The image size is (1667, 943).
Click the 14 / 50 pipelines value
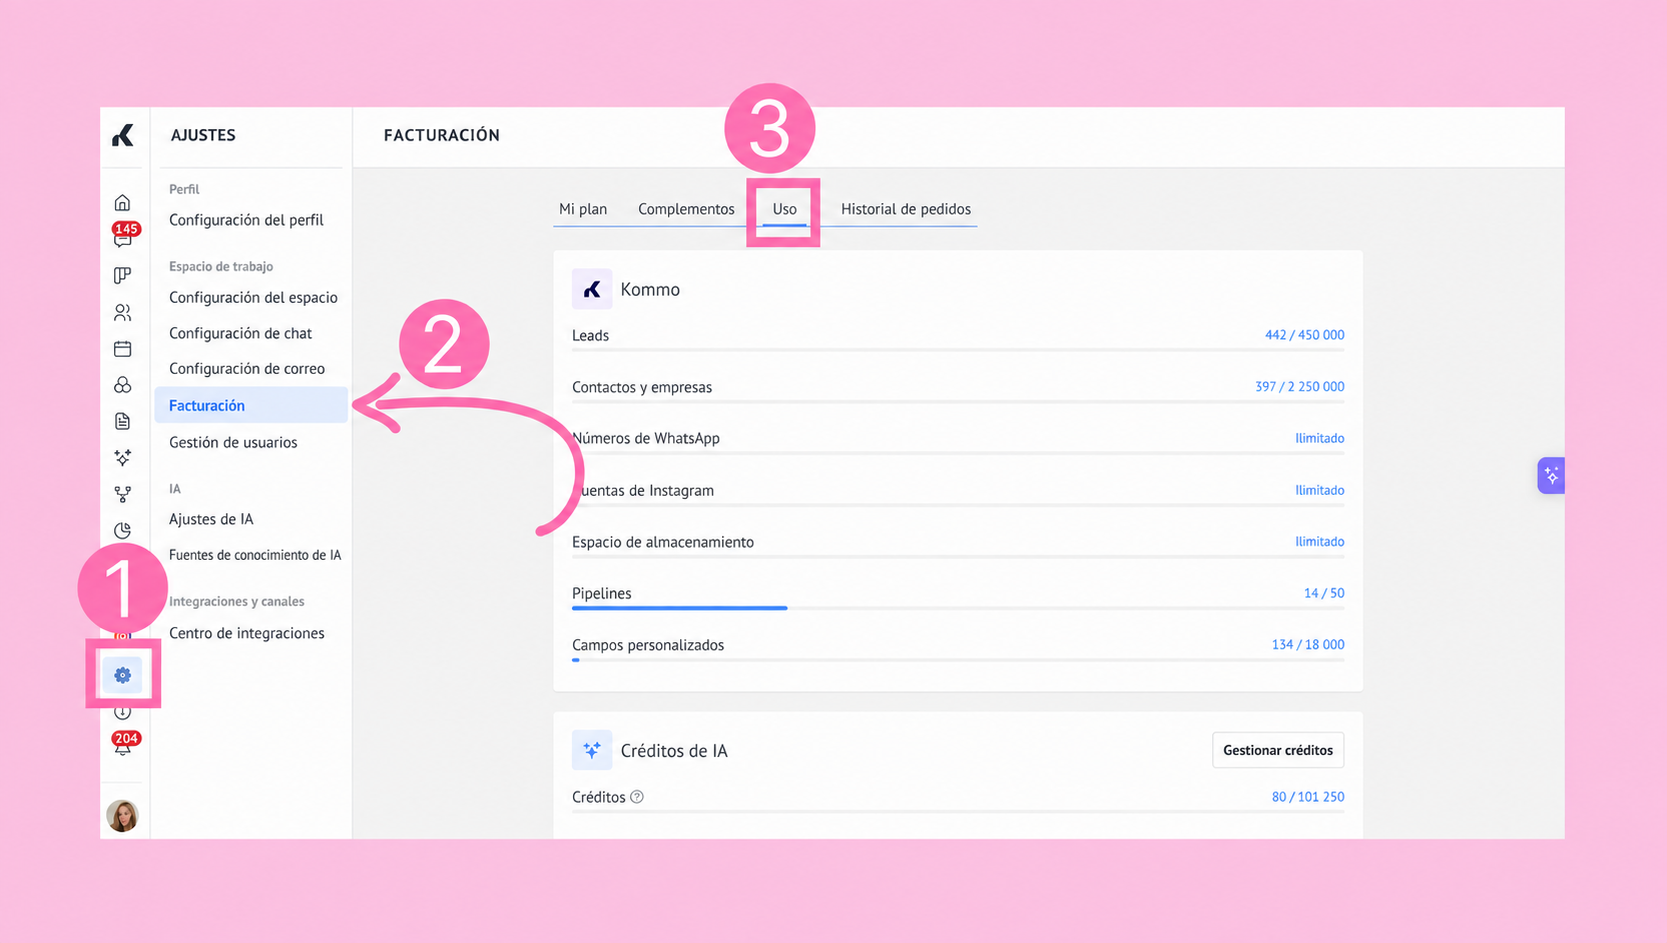[x=1323, y=593]
